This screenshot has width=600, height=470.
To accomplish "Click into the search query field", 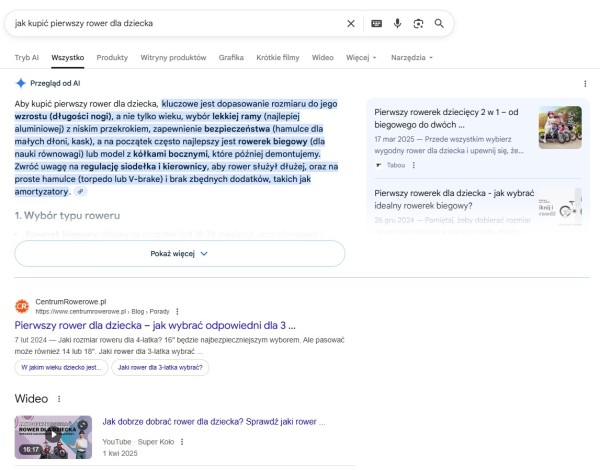I will coord(176,23).
